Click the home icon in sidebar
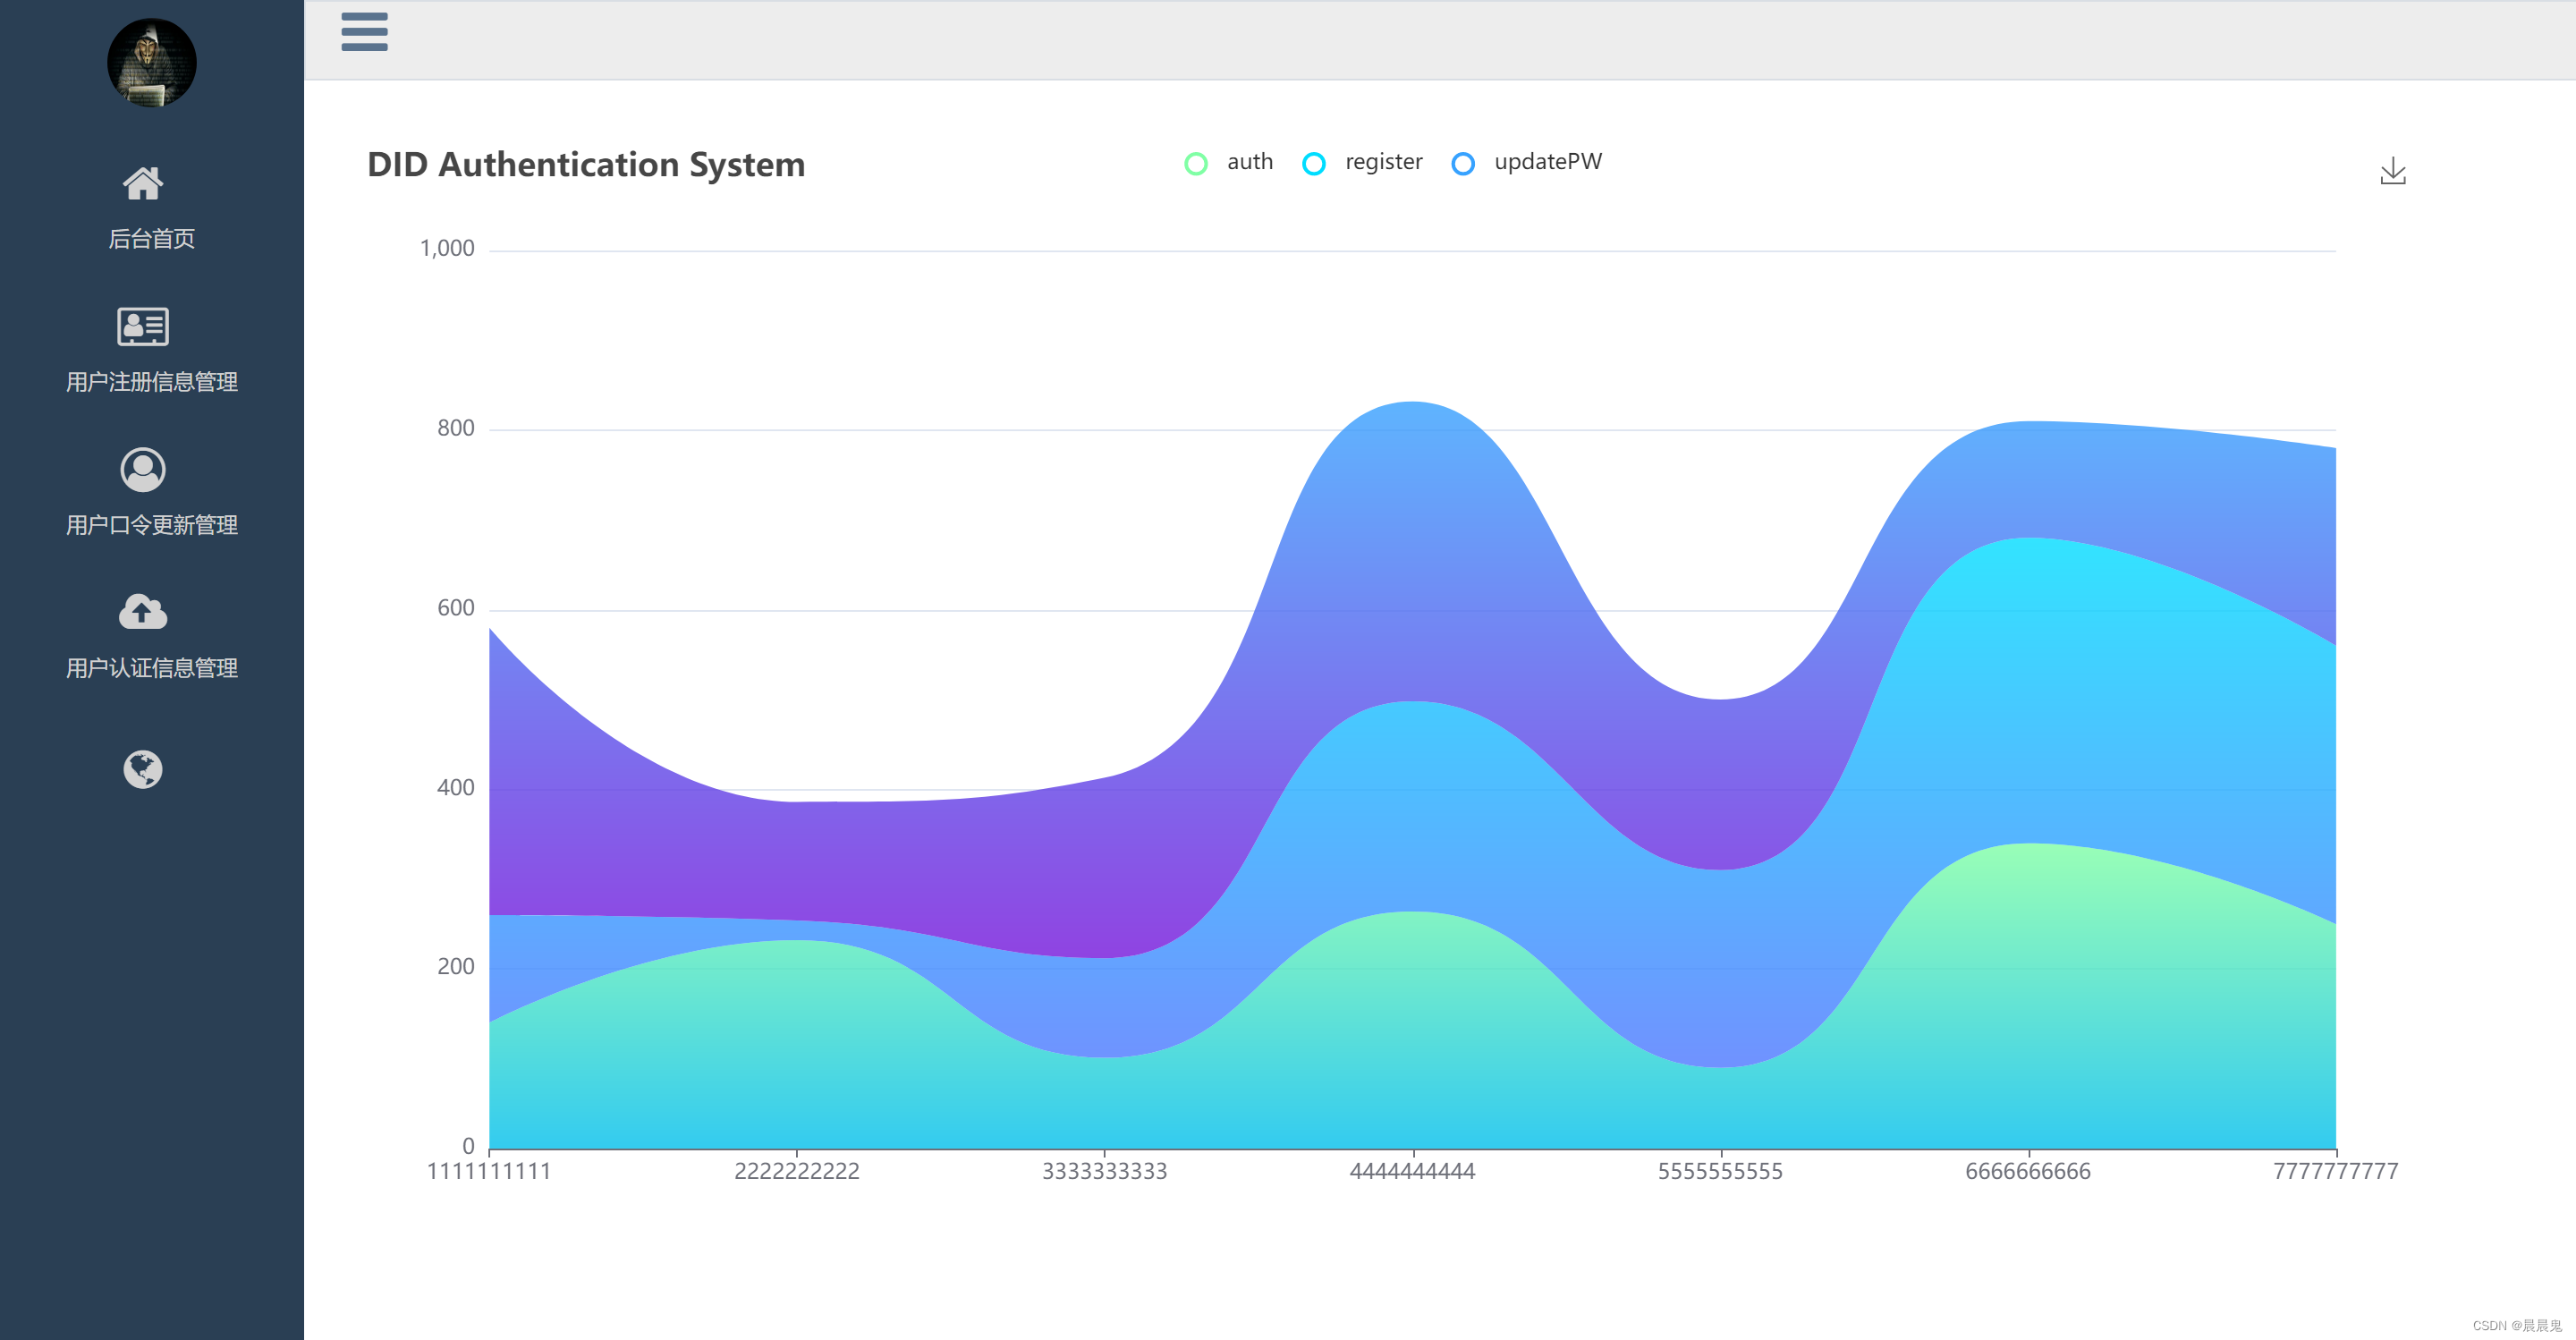 click(x=142, y=184)
